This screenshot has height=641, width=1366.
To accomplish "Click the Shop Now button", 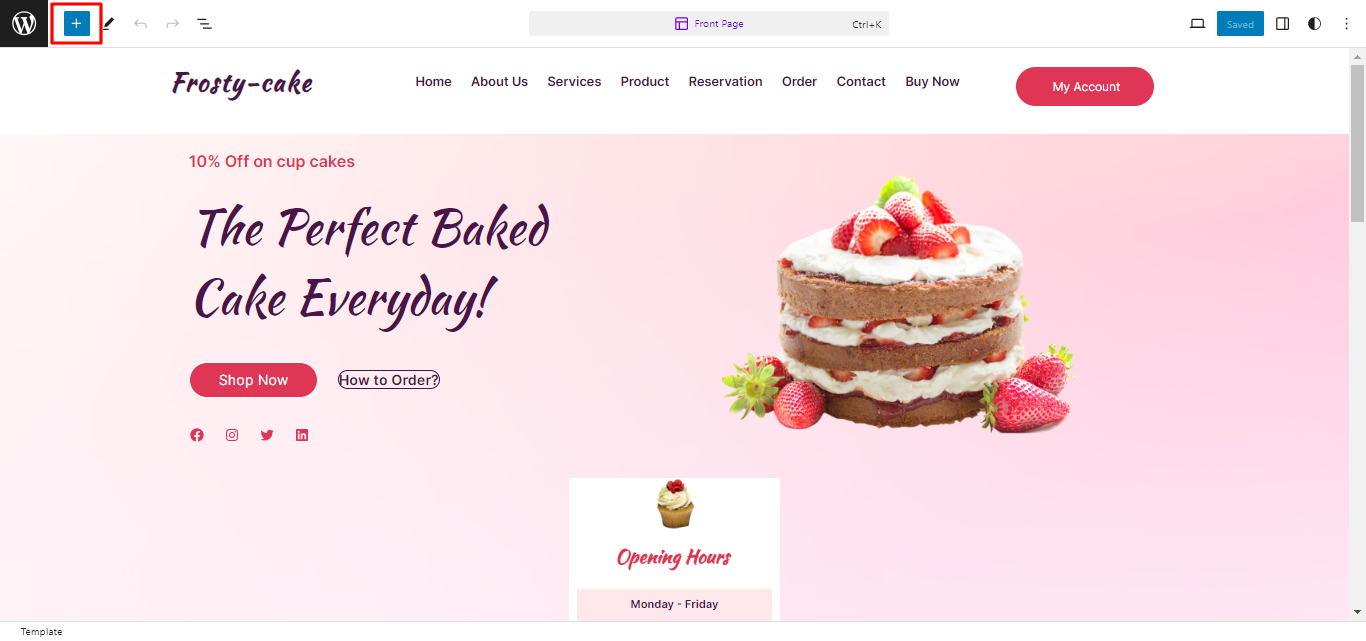I will click(253, 380).
